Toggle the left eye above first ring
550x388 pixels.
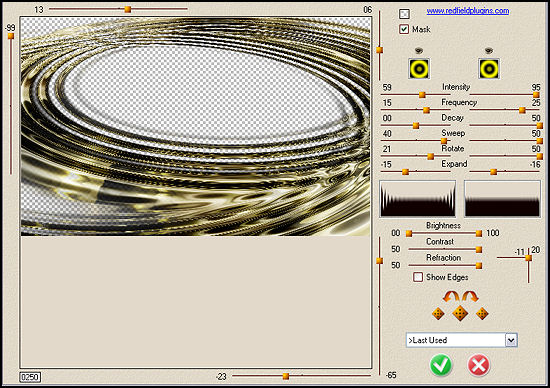pos(418,51)
